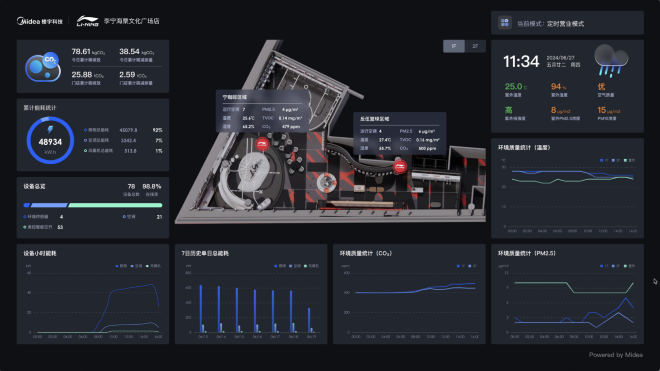Toggle 室外 legend in temperature chart
This screenshot has width=660, height=371.
click(629, 160)
